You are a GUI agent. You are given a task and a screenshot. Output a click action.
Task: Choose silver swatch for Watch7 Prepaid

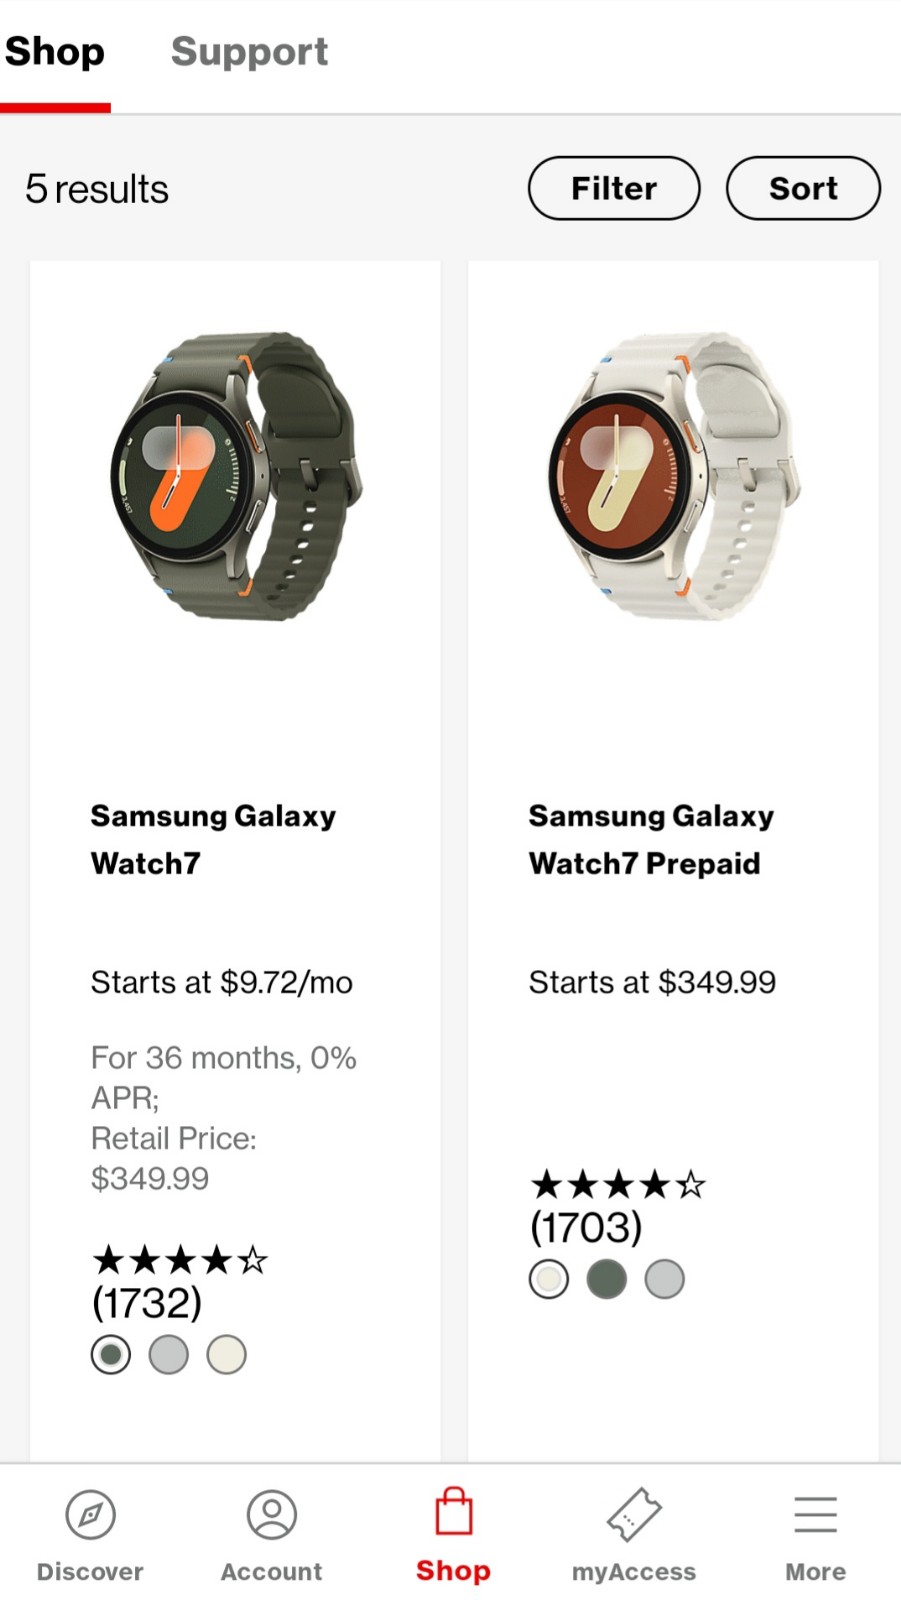point(665,1279)
